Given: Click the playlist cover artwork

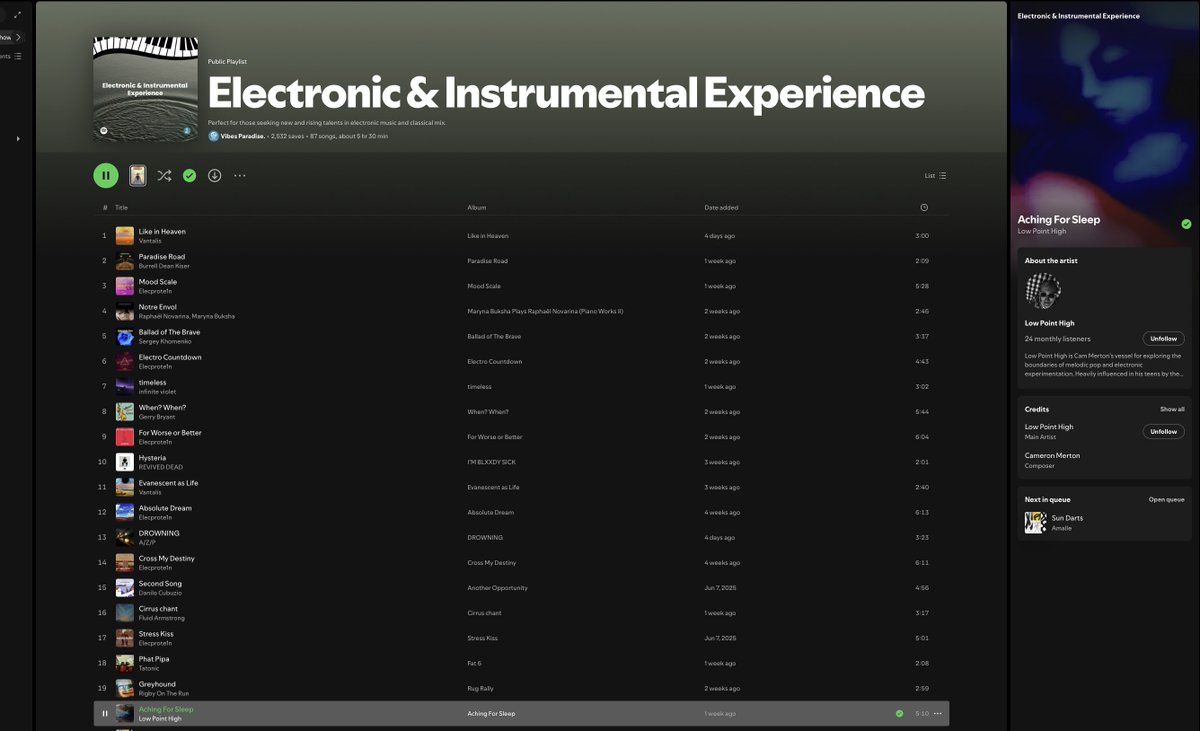Looking at the screenshot, I should click(145, 88).
